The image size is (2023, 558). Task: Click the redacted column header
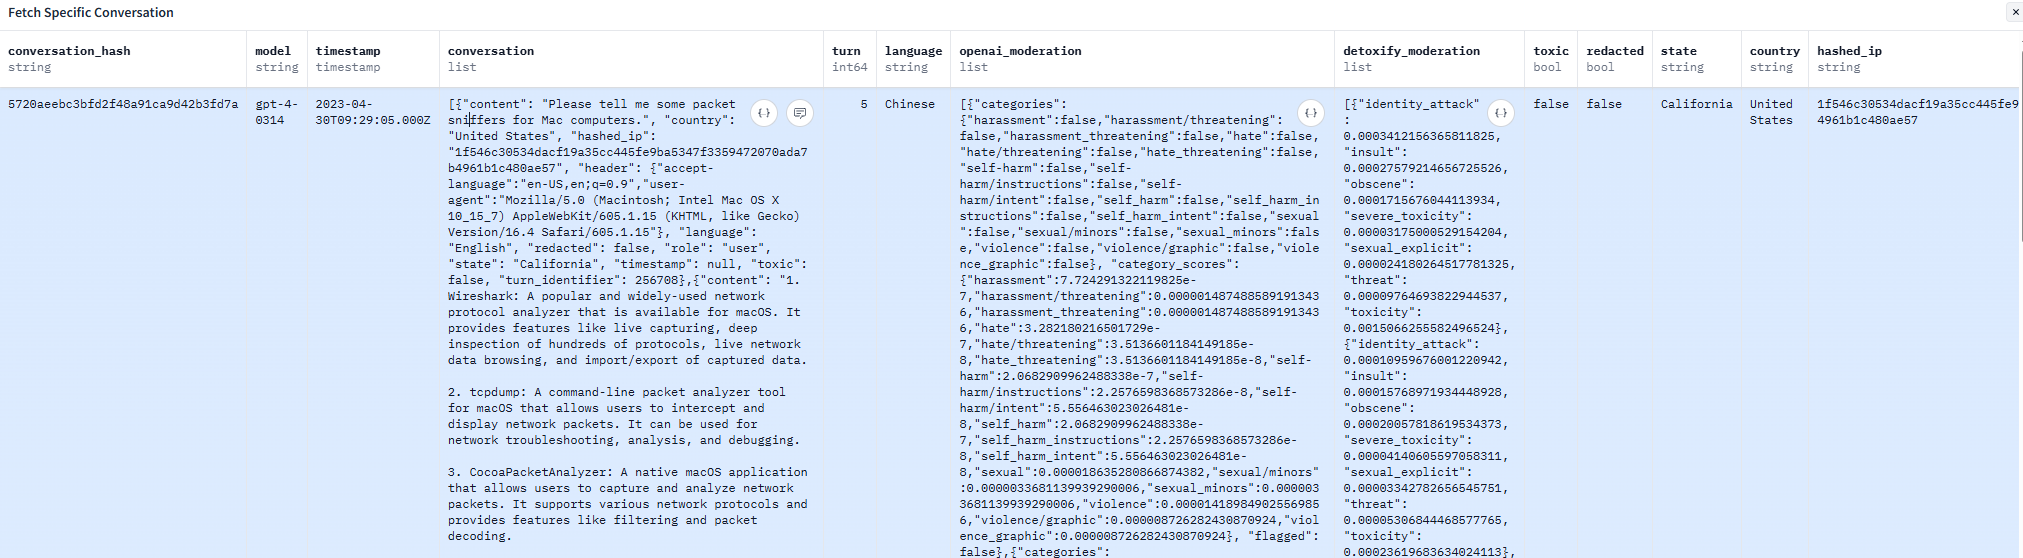(1615, 59)
